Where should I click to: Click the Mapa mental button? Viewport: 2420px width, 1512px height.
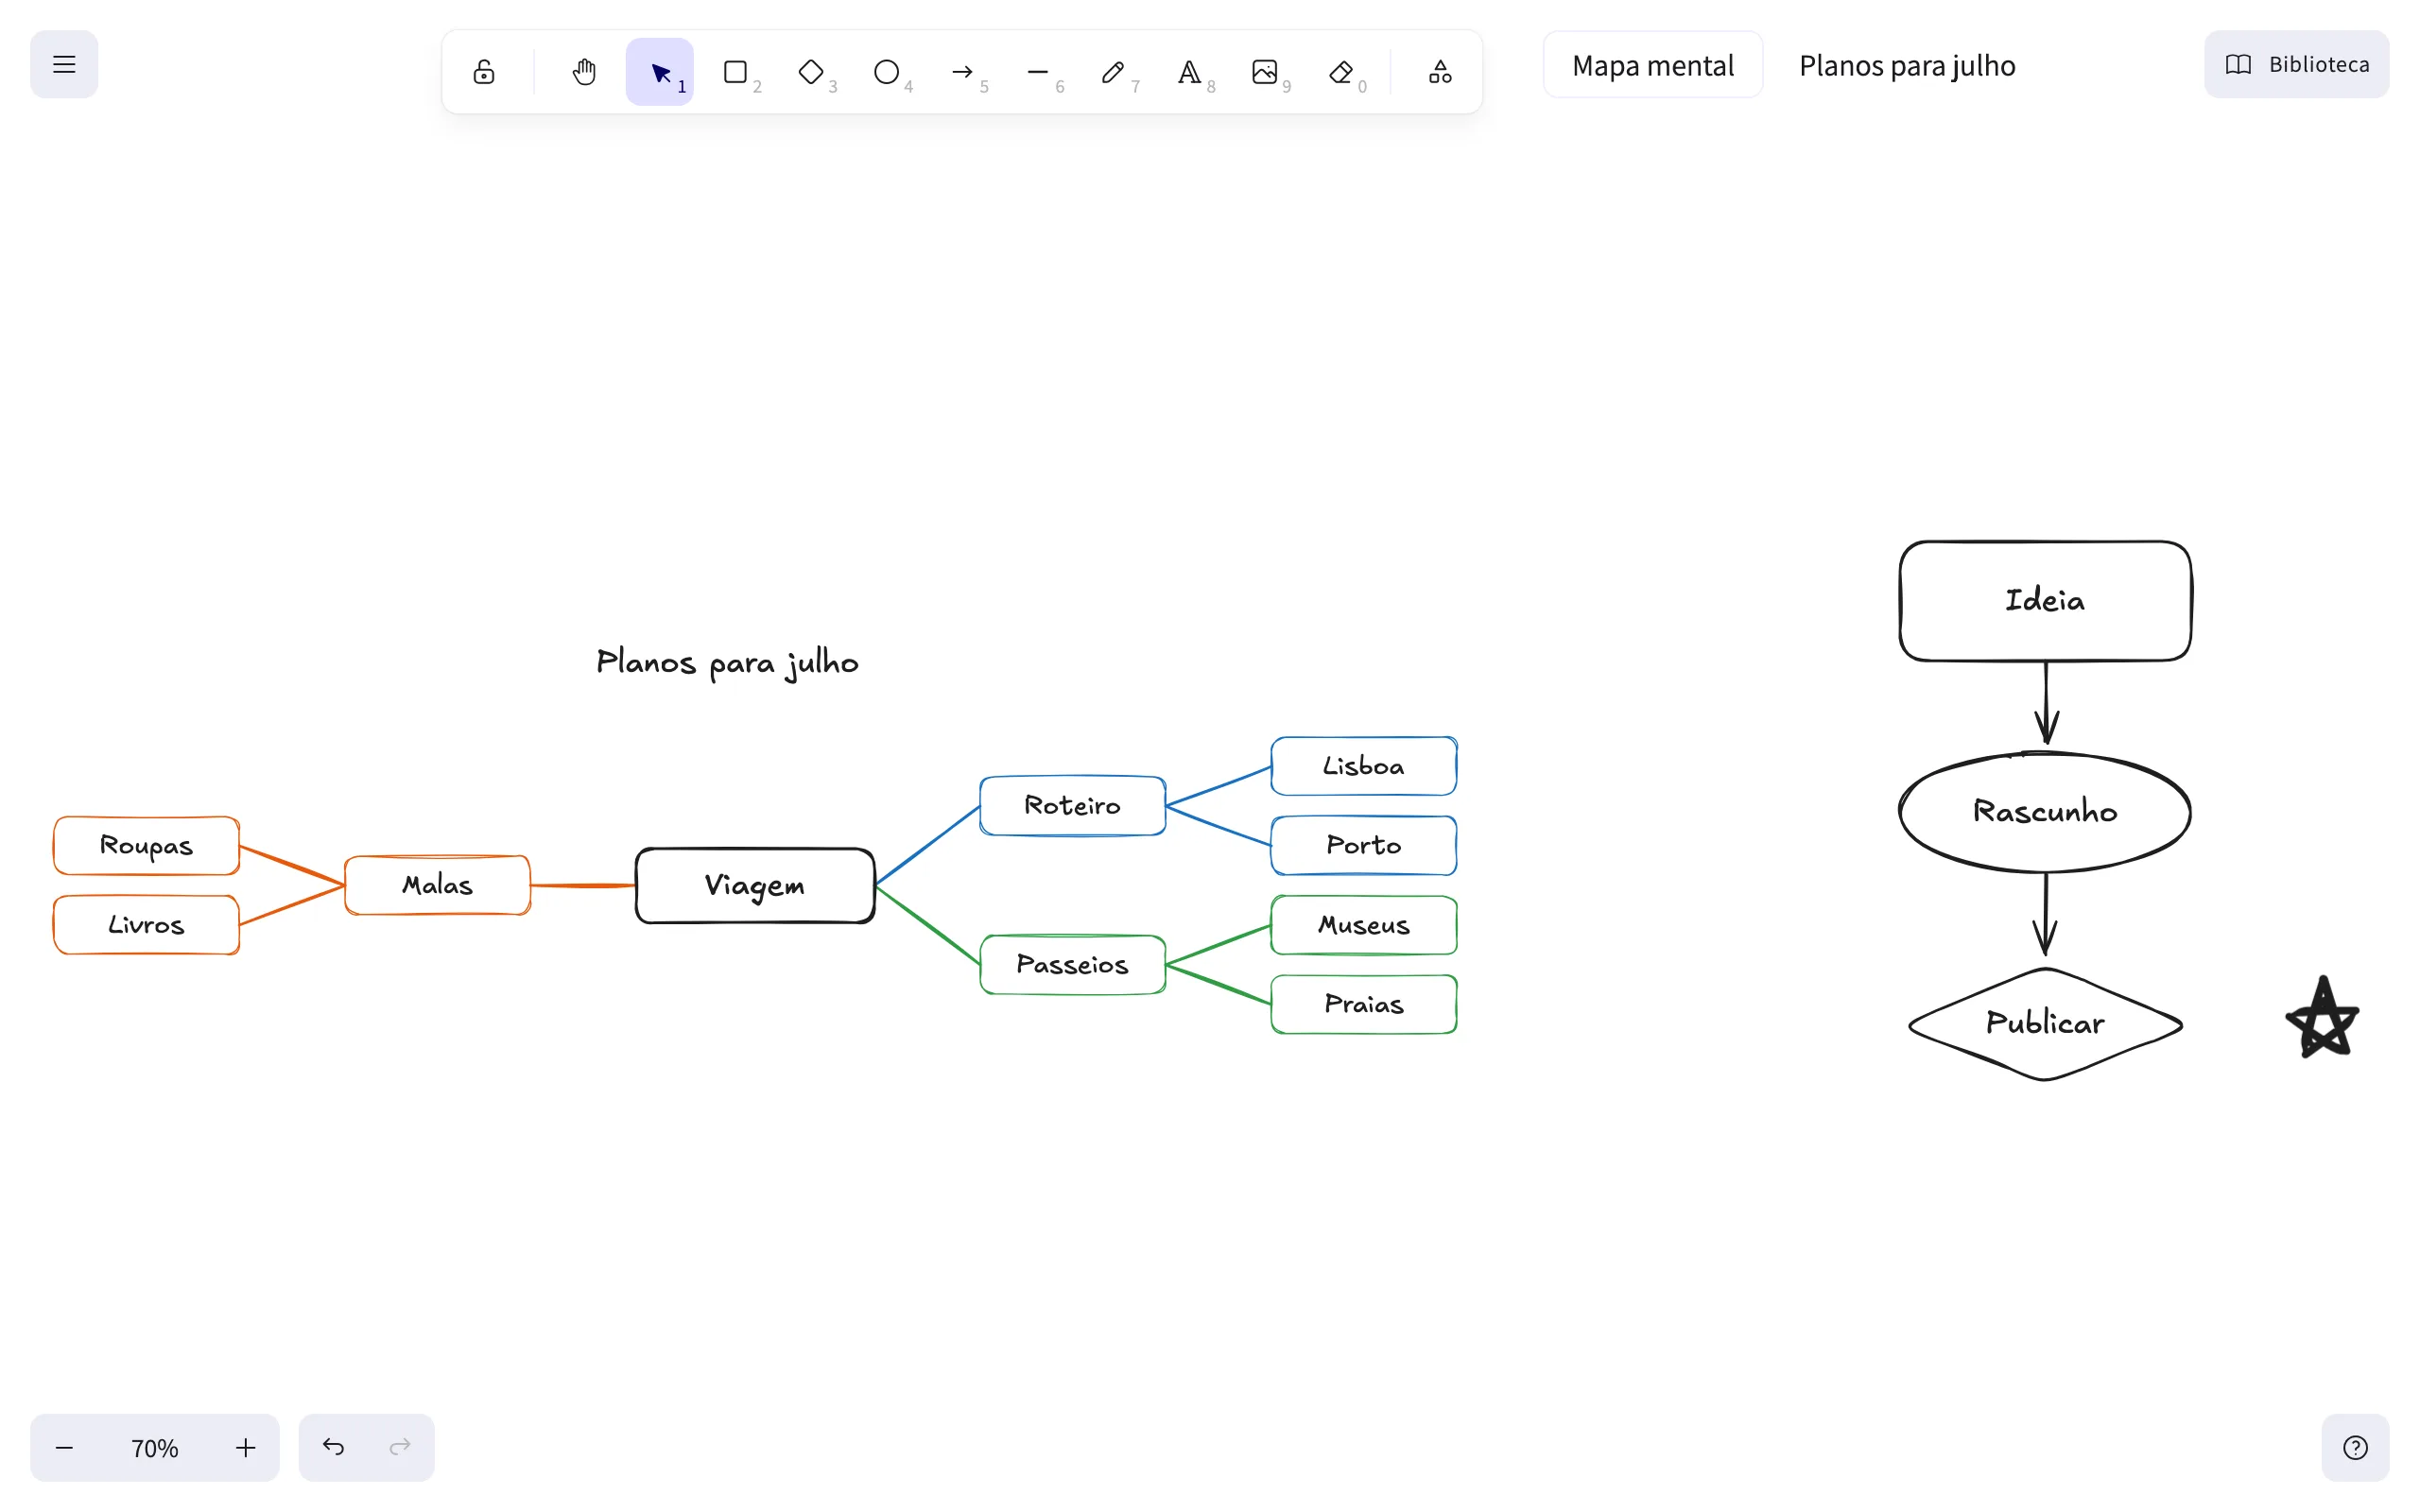pyautogui.click(x=1653, y=65)
